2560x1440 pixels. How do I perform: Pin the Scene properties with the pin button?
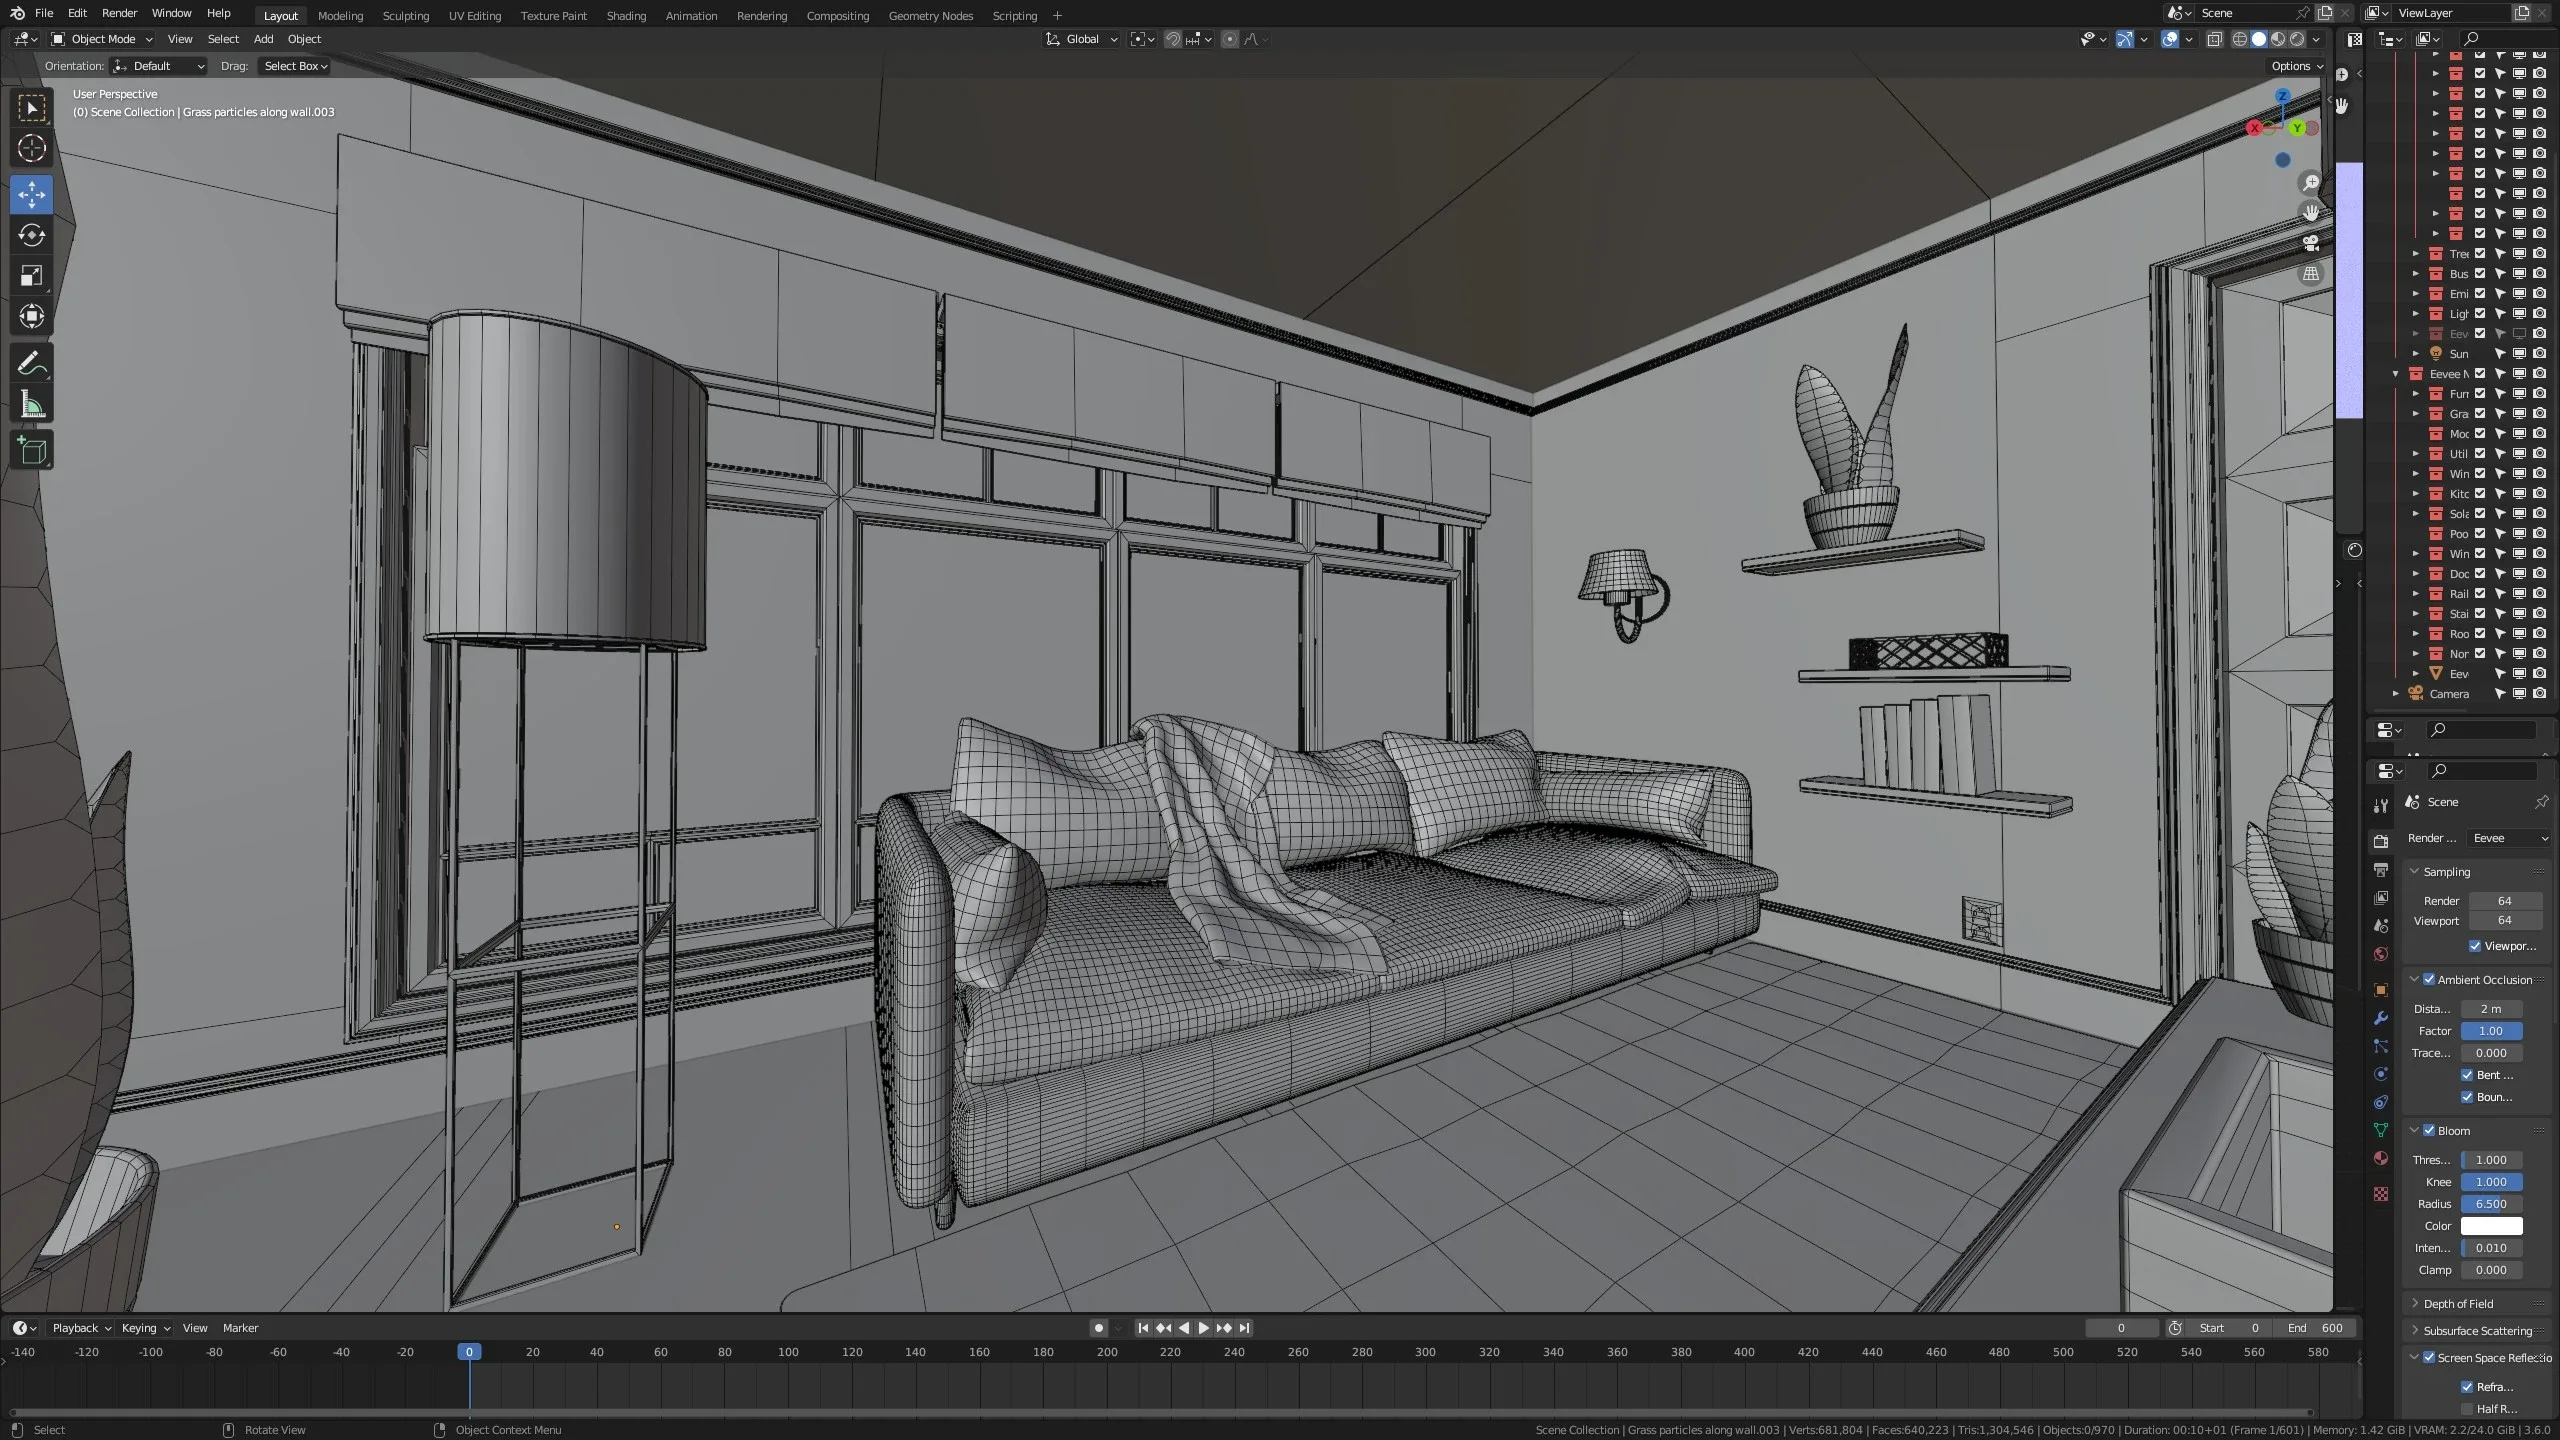tap(2541, 801)
